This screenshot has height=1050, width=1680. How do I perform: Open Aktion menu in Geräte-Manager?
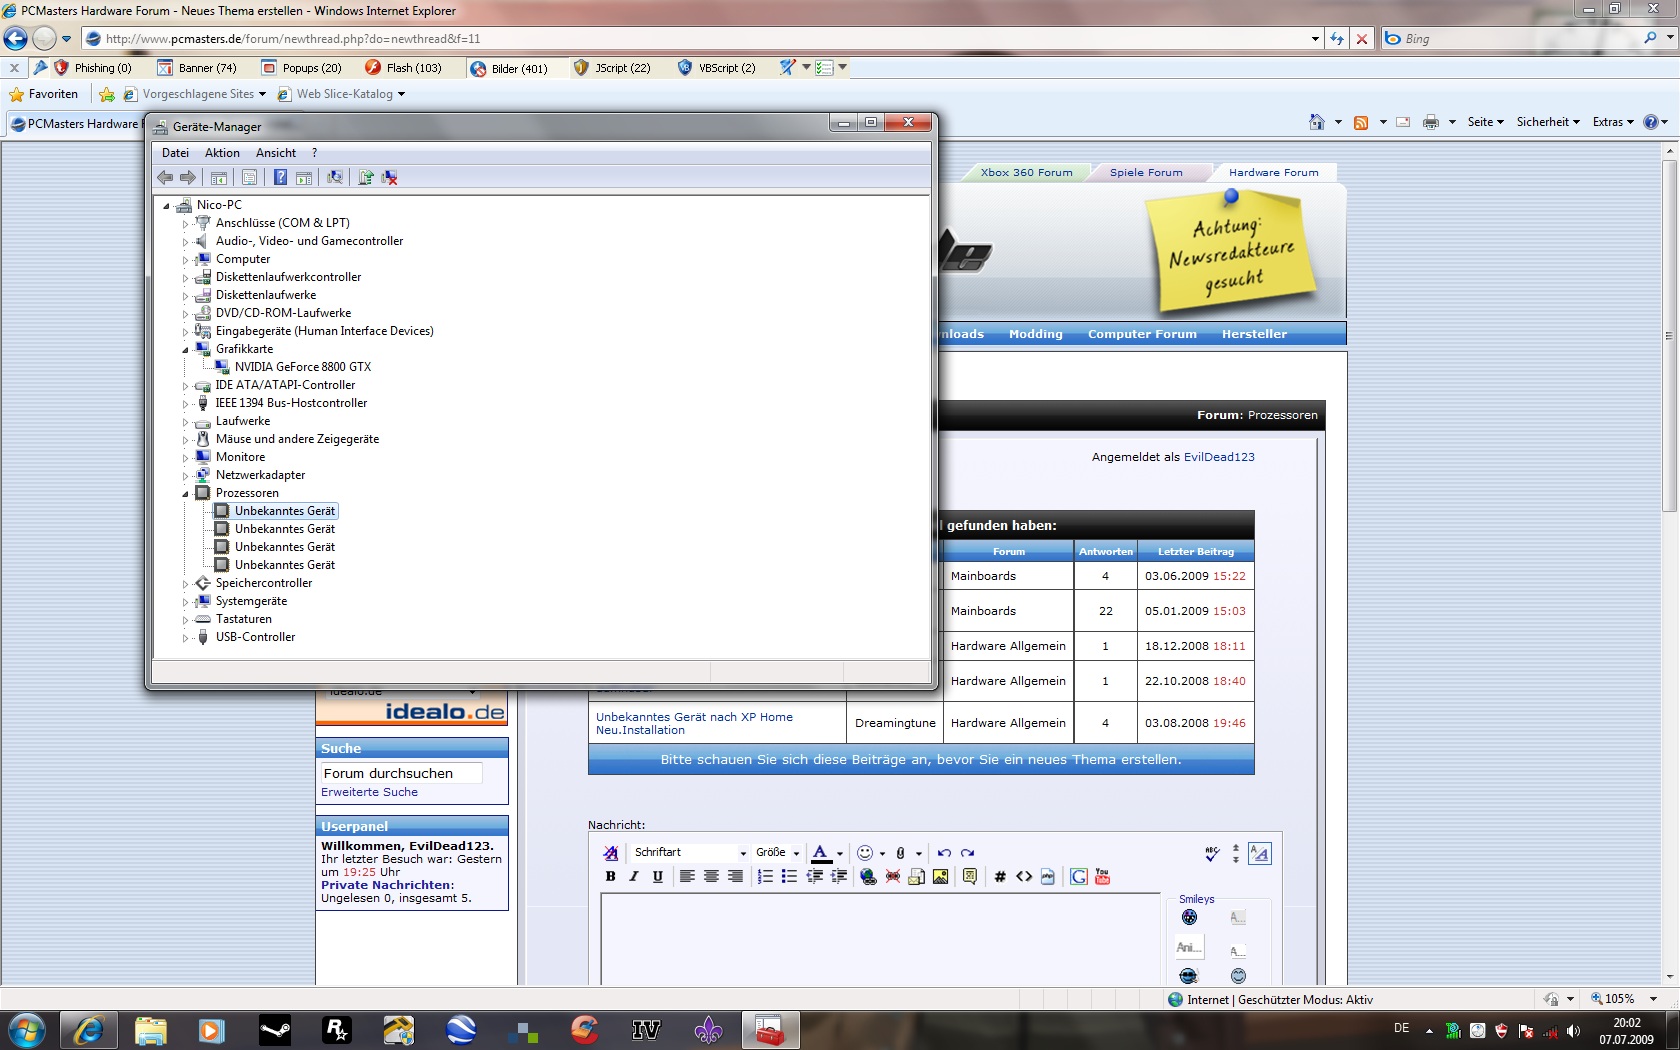tap(222, 153)
